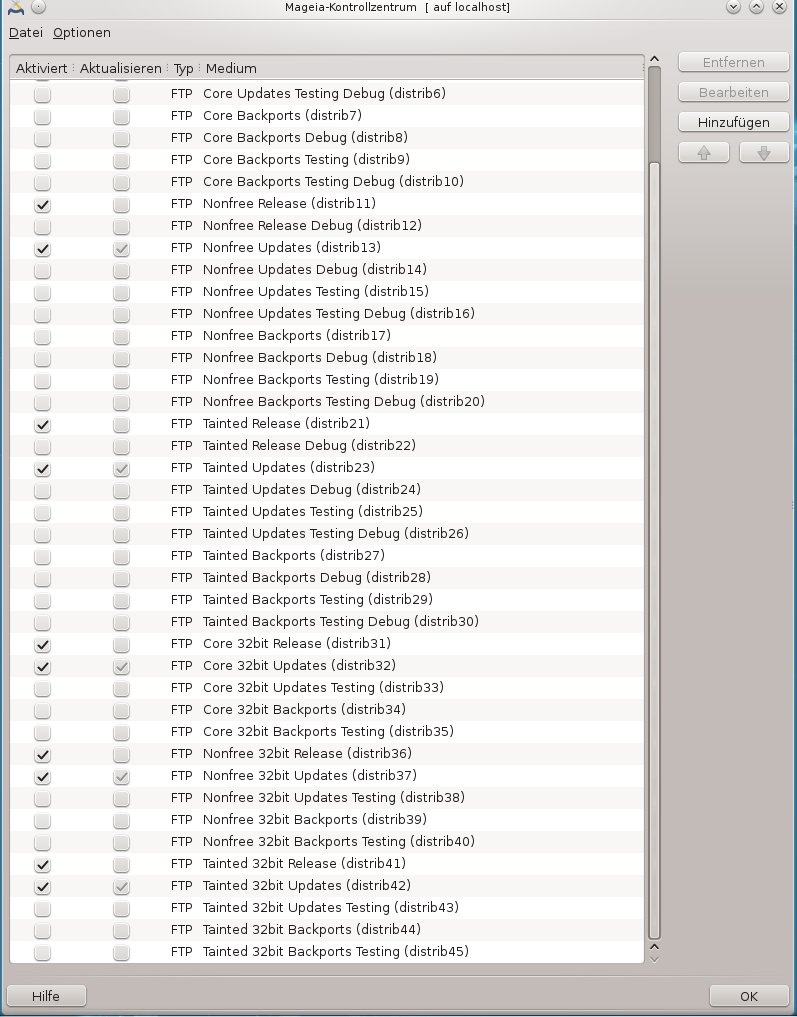Select row Nonfree Release Debug (distrib12)
Viewport: 797px width, 1017px height.
click(x=327, y=226)
